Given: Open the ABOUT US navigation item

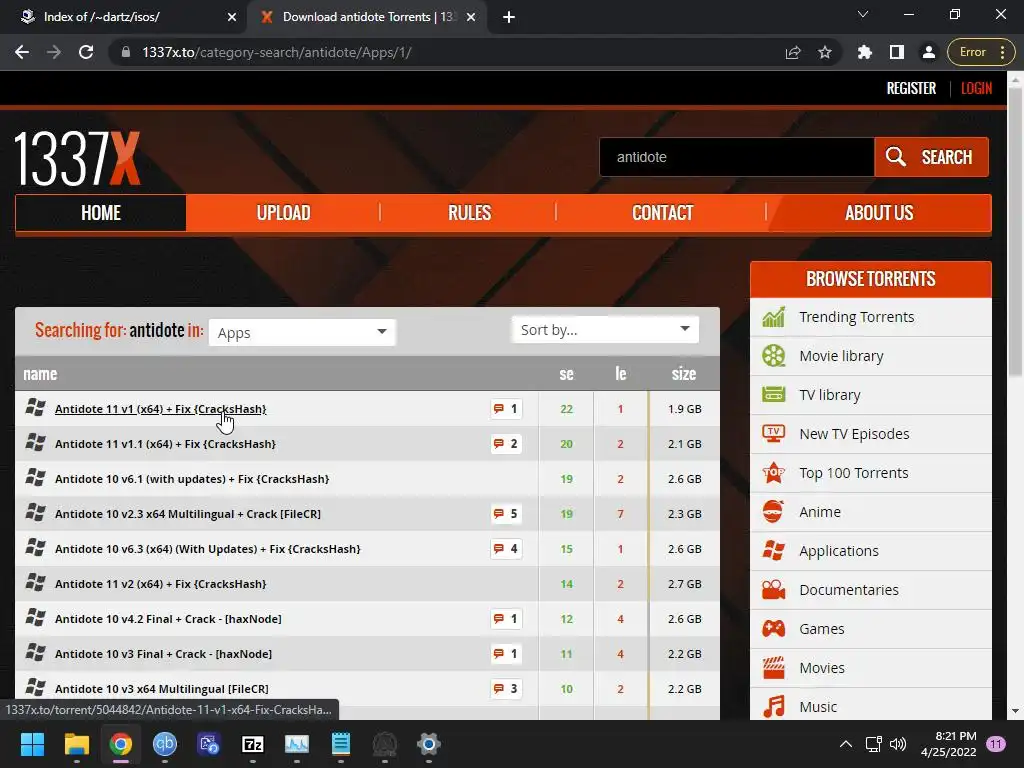Looking at the screenshot, I should pyautogui.click(x=879, y=213).
